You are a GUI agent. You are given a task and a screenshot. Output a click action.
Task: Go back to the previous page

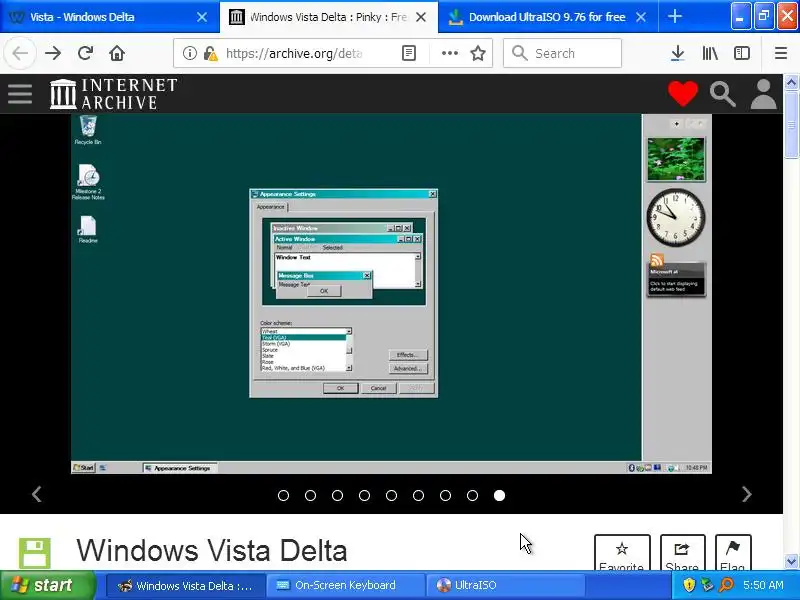tap(20, 53)
